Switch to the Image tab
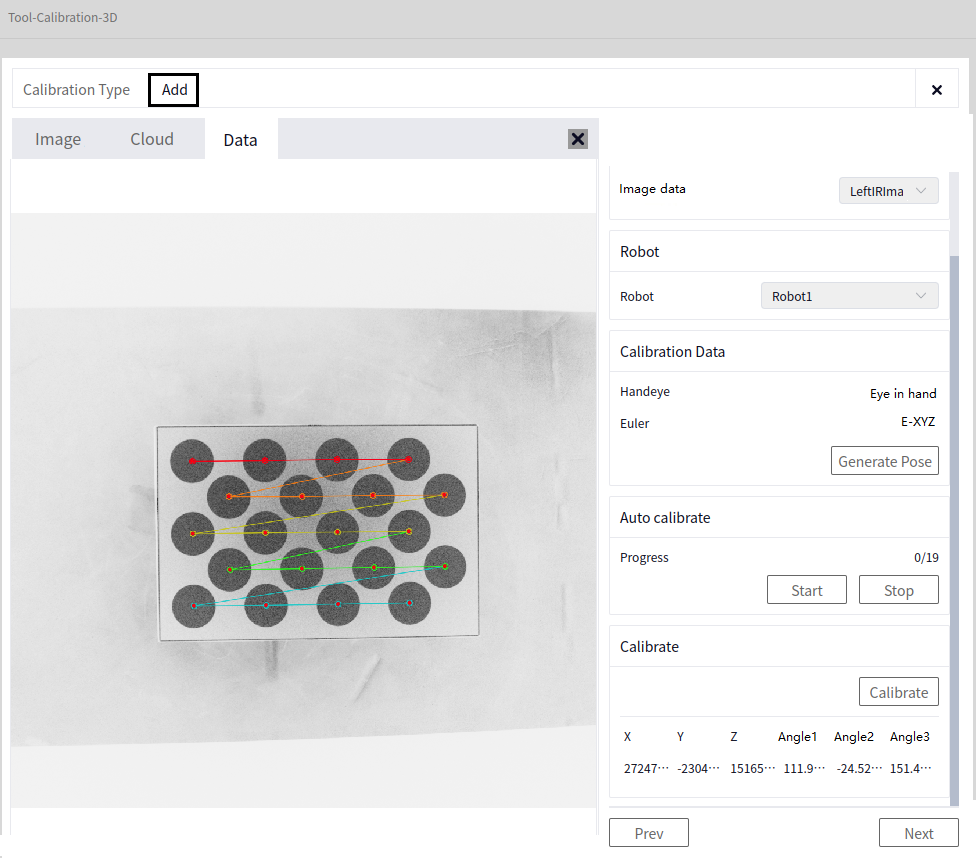Screen dimensions: 976x858 (58, 139)
